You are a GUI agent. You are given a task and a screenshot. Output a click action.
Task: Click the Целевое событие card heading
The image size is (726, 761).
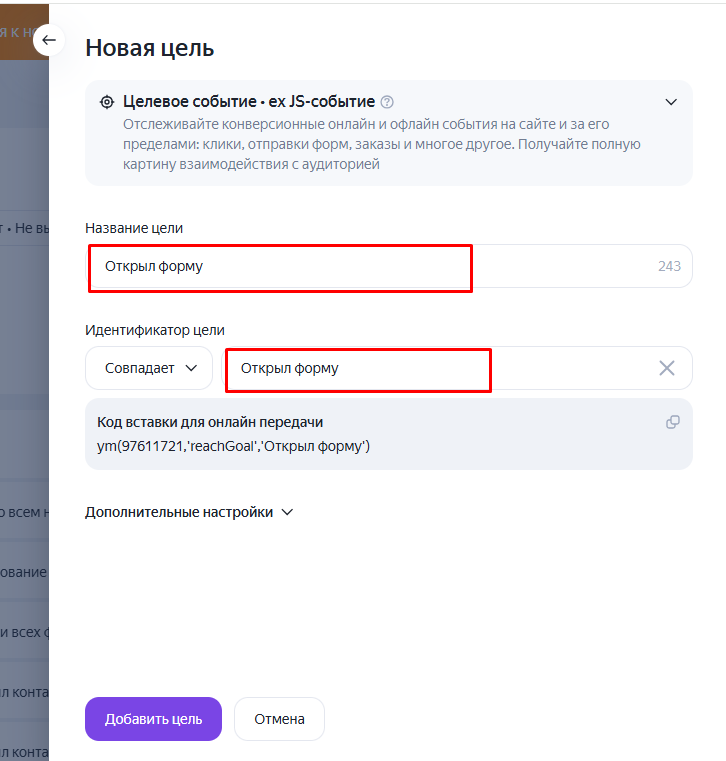pos(249,101)
